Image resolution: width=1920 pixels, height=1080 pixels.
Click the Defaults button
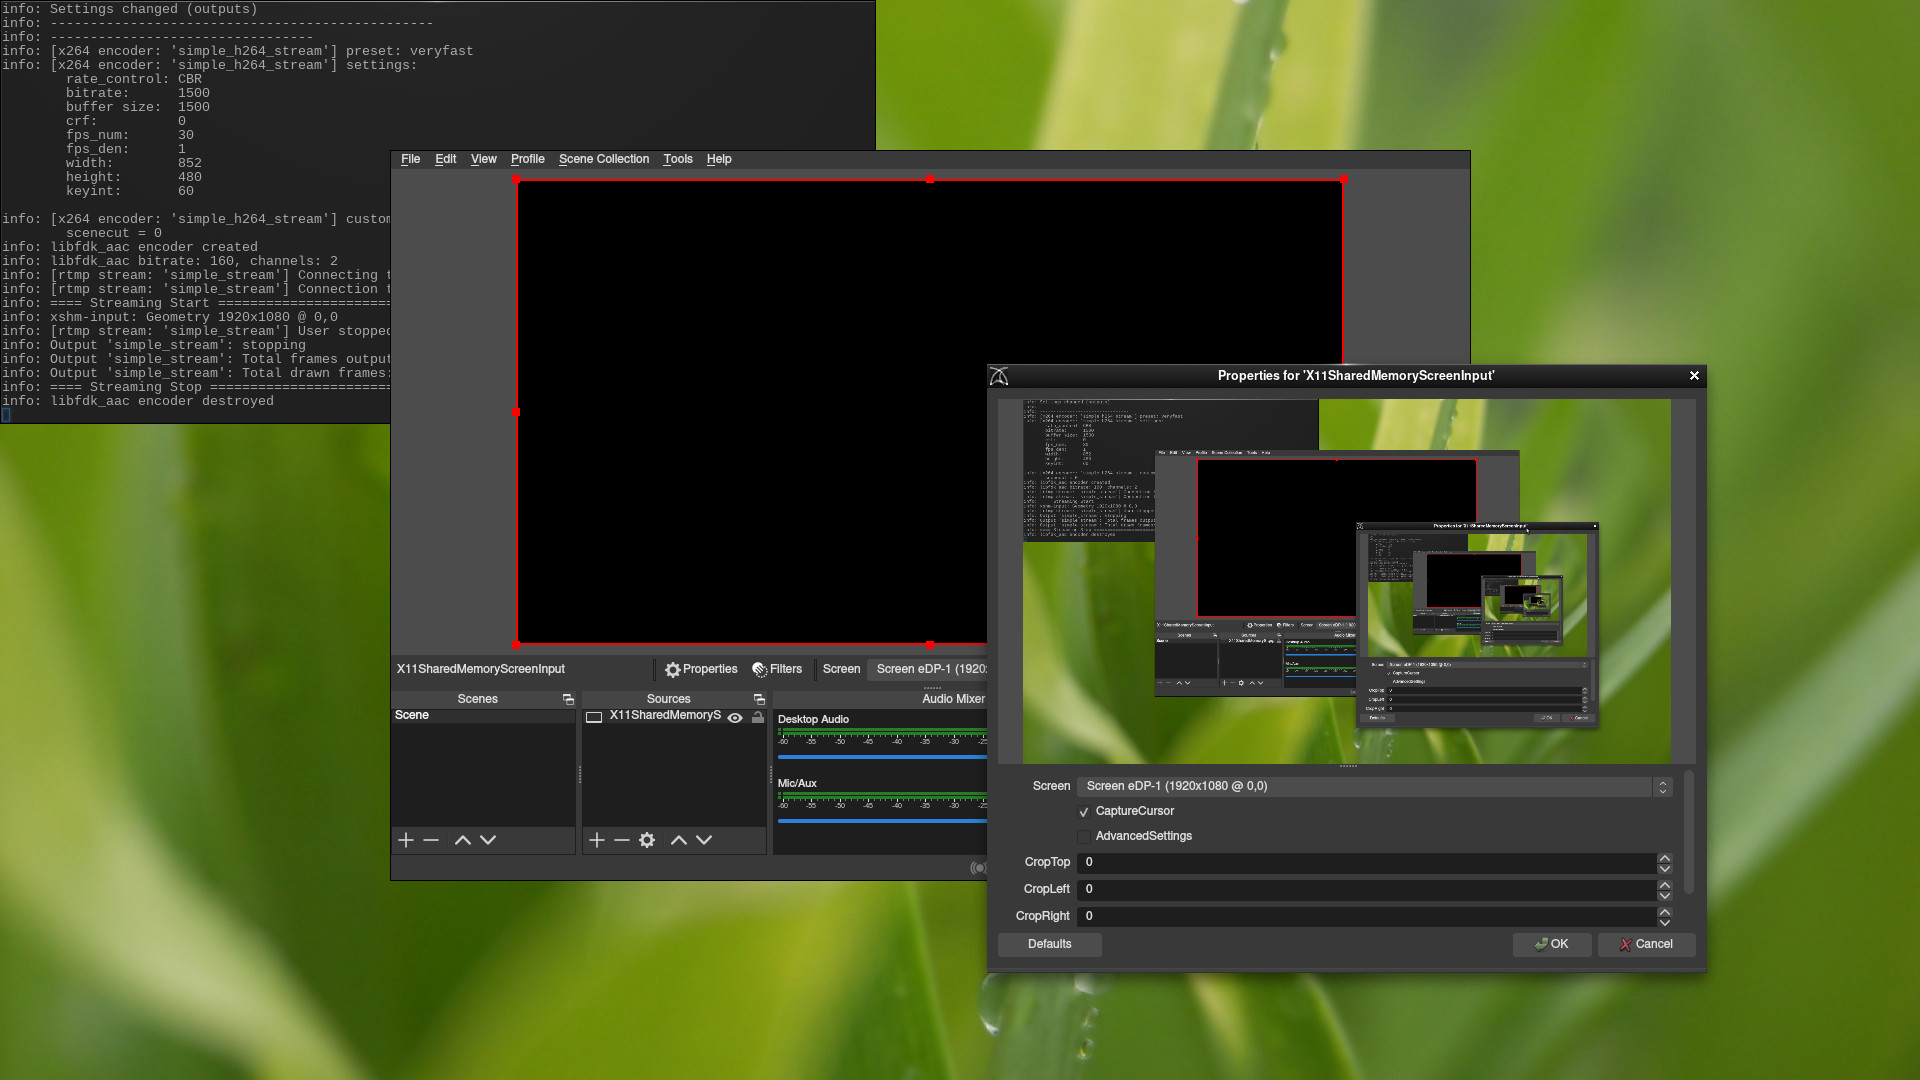click(1049, 944)
